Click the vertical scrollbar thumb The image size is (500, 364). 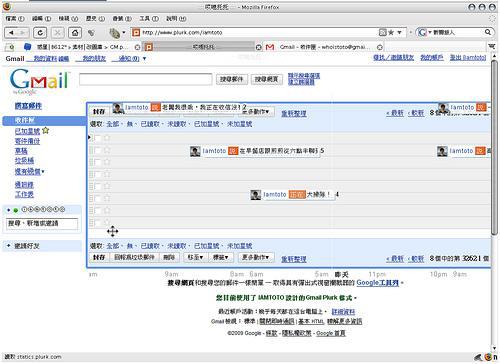click(x=494, y=147)
